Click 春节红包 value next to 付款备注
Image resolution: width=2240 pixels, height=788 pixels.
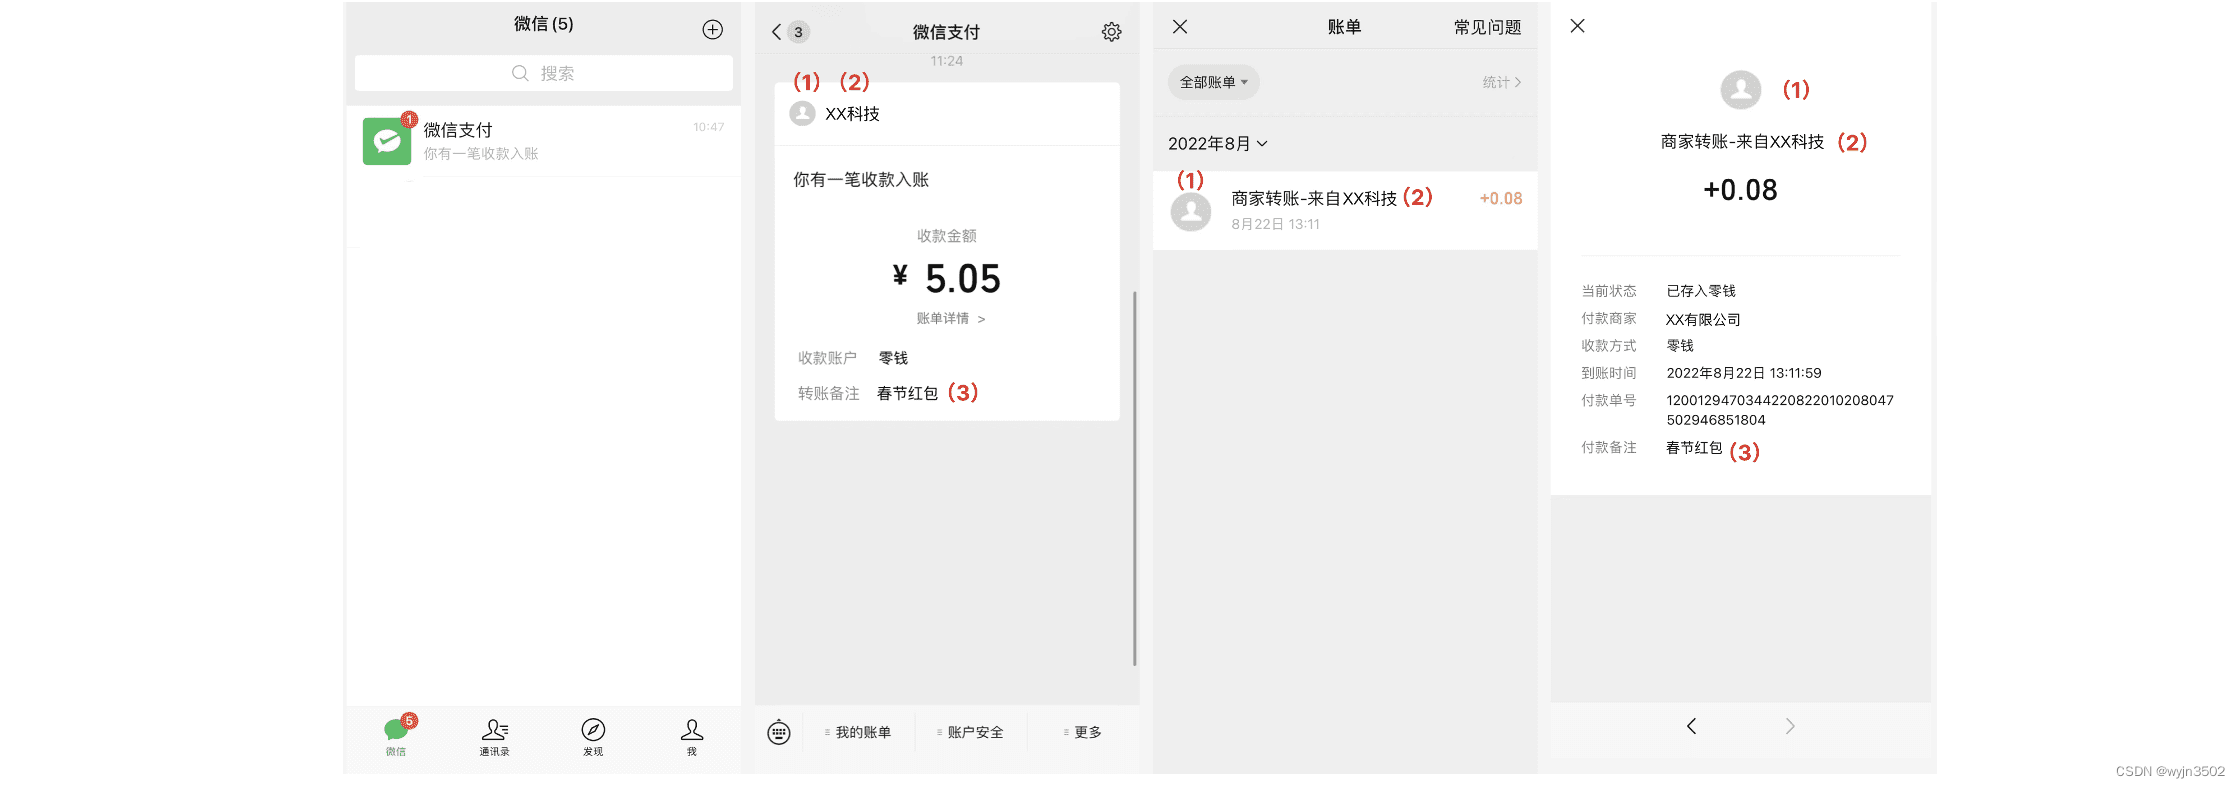tap(1694, 448)
